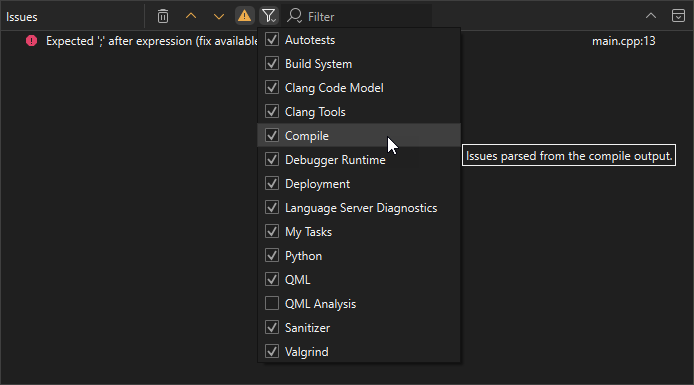Viewport: 694px width, 385px height.
Task: Click the red error icon on issue row
Action: click(31, 41)
